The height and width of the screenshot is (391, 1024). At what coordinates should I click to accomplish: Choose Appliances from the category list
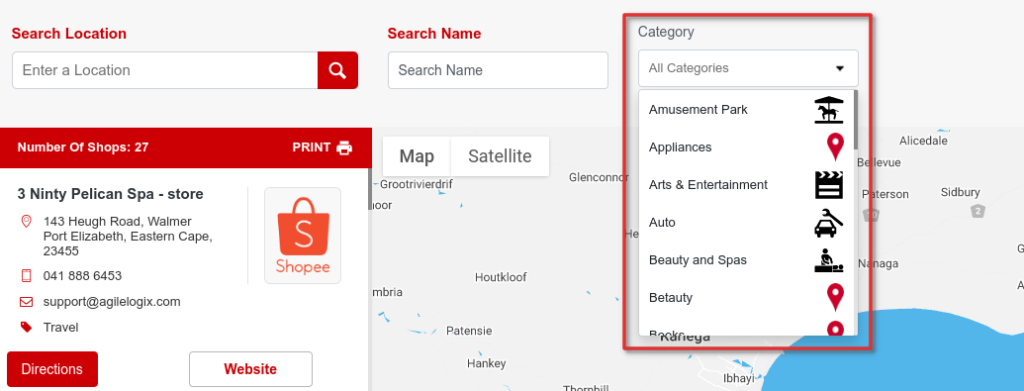click(x=745, y=147)
